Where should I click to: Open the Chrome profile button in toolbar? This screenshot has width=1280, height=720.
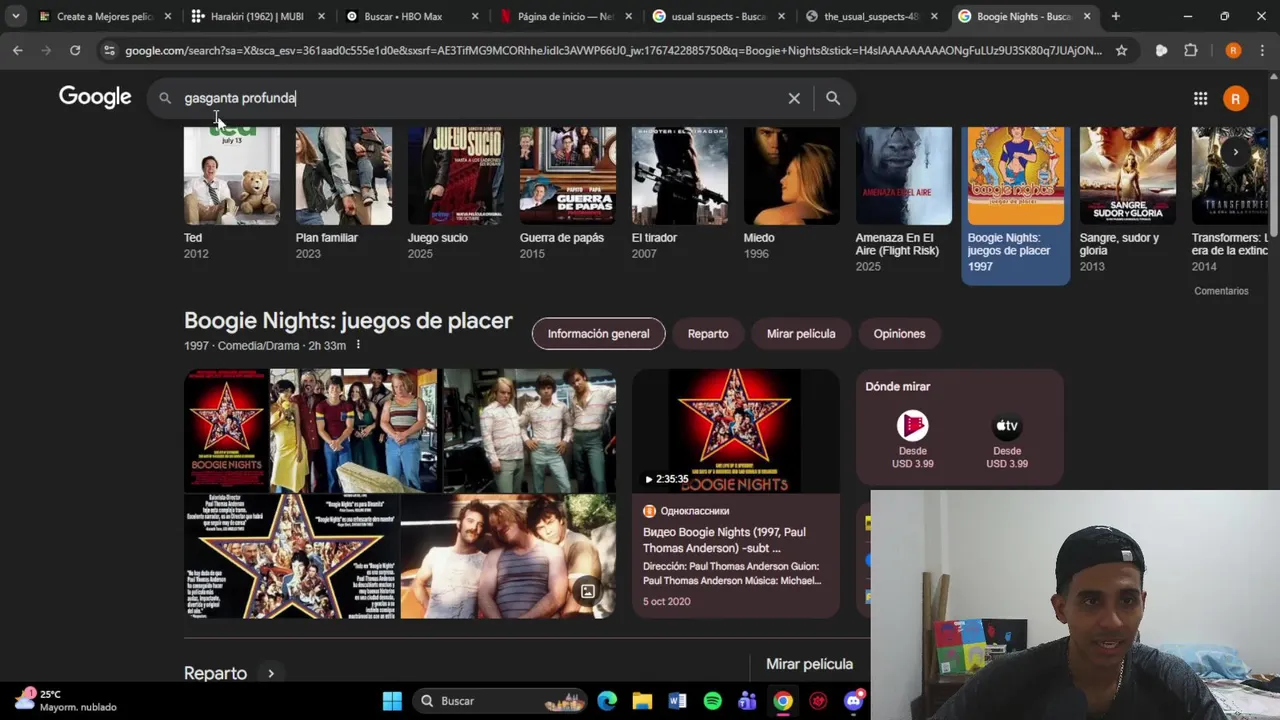pos(1233,50)
